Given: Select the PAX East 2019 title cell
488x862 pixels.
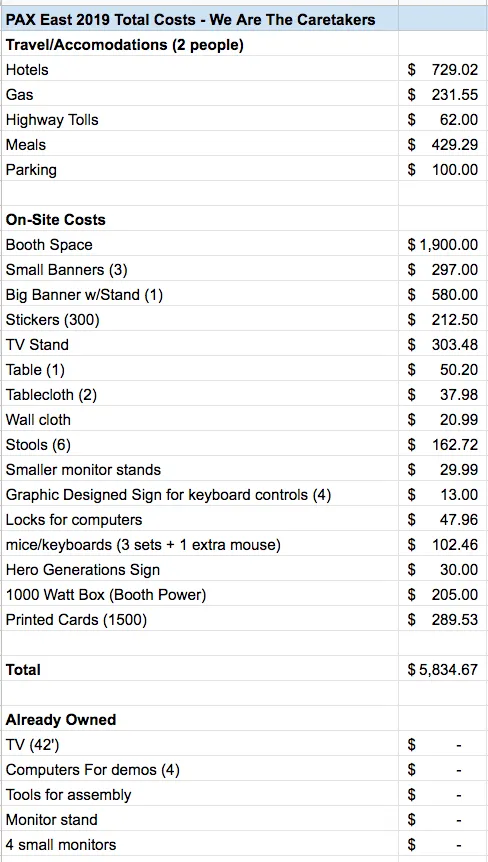Looking at the screenshot, I should coord(199,19).
